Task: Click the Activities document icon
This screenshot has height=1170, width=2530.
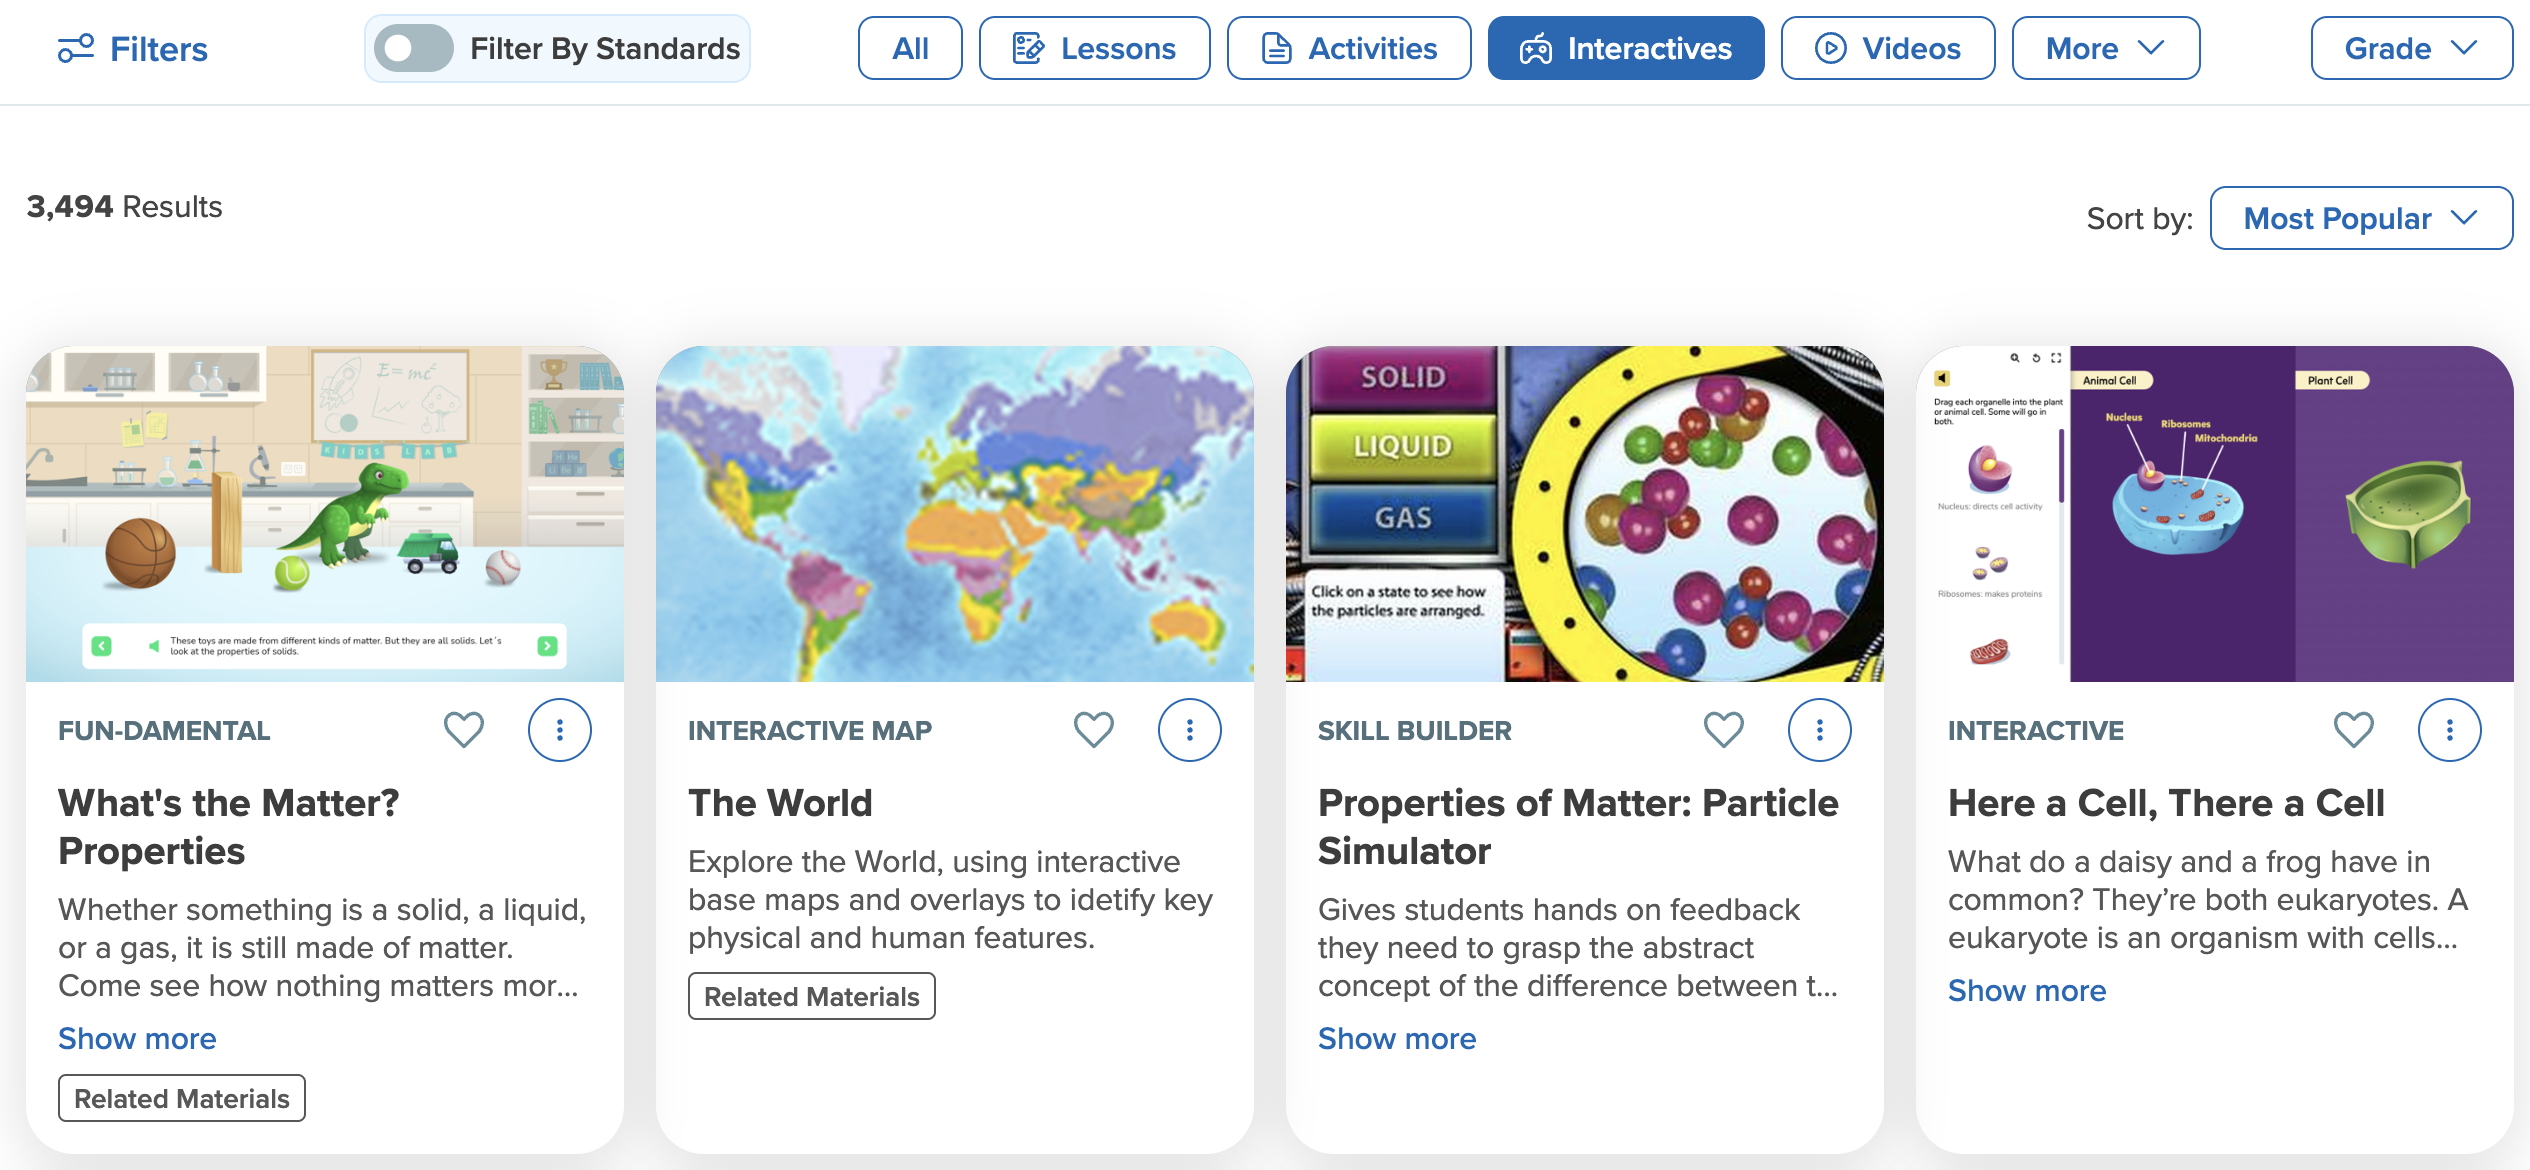Action: pos(1277,47)
